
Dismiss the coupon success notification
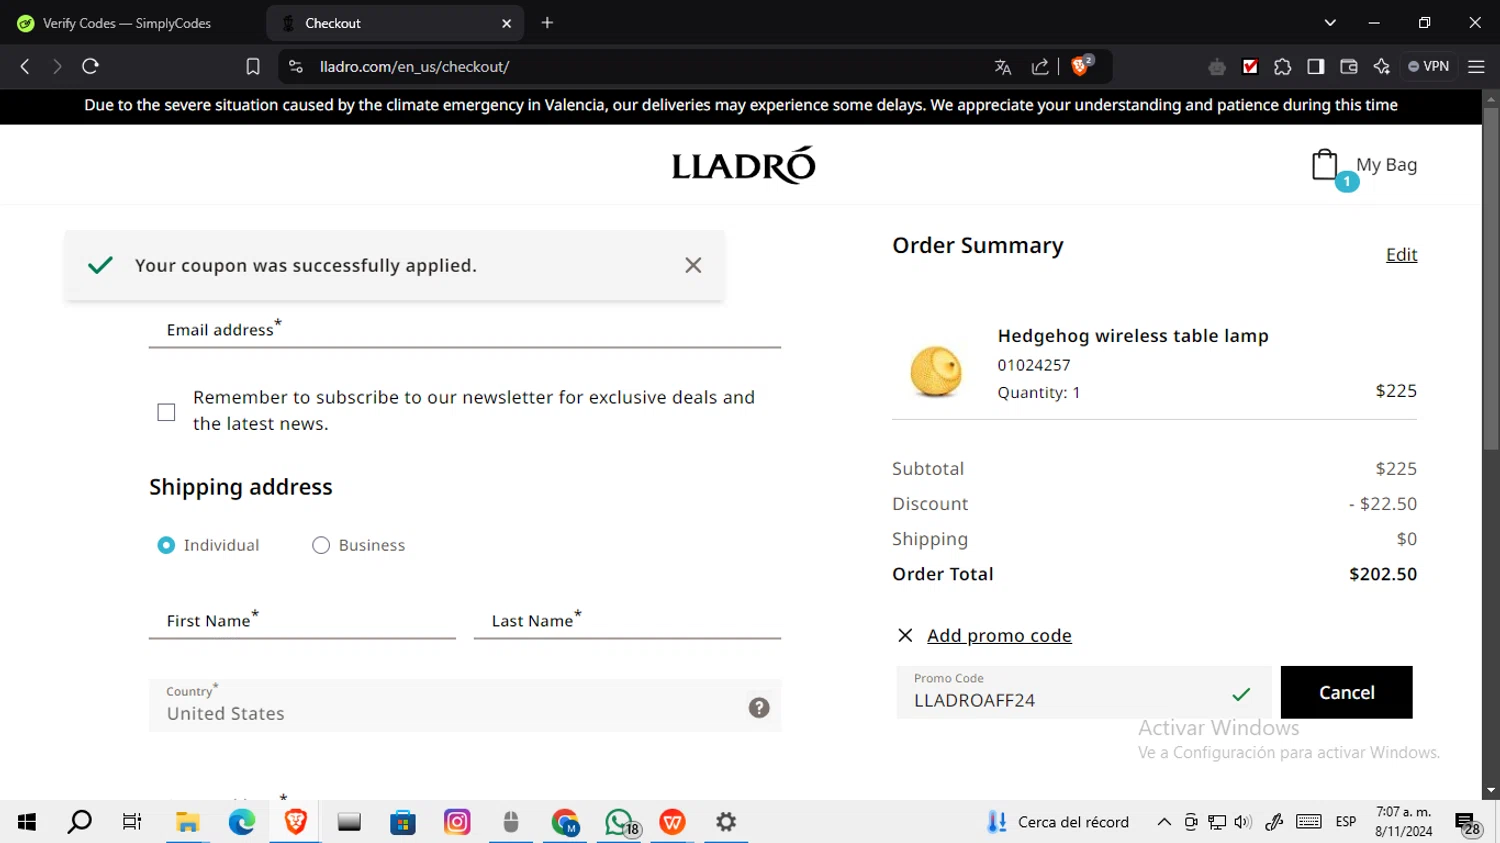[x=693, y=265]
